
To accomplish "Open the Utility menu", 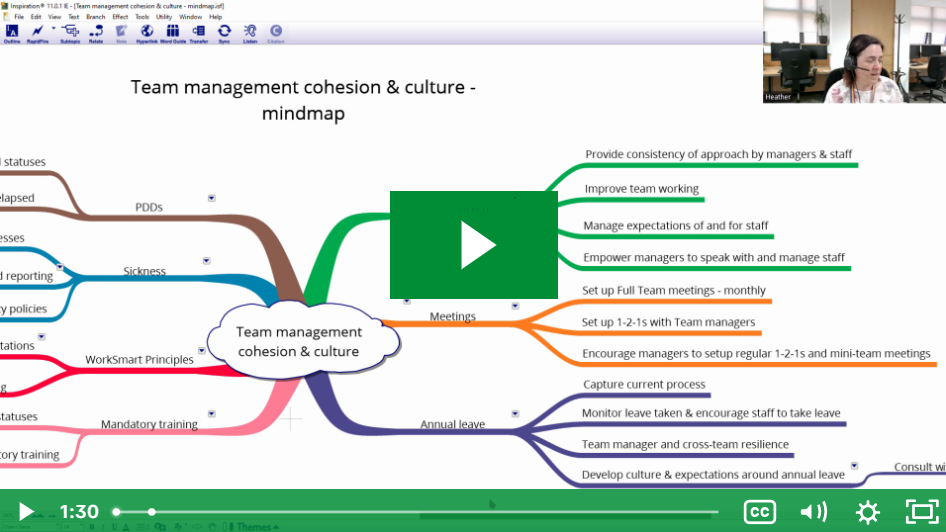I will coord(164,17).
